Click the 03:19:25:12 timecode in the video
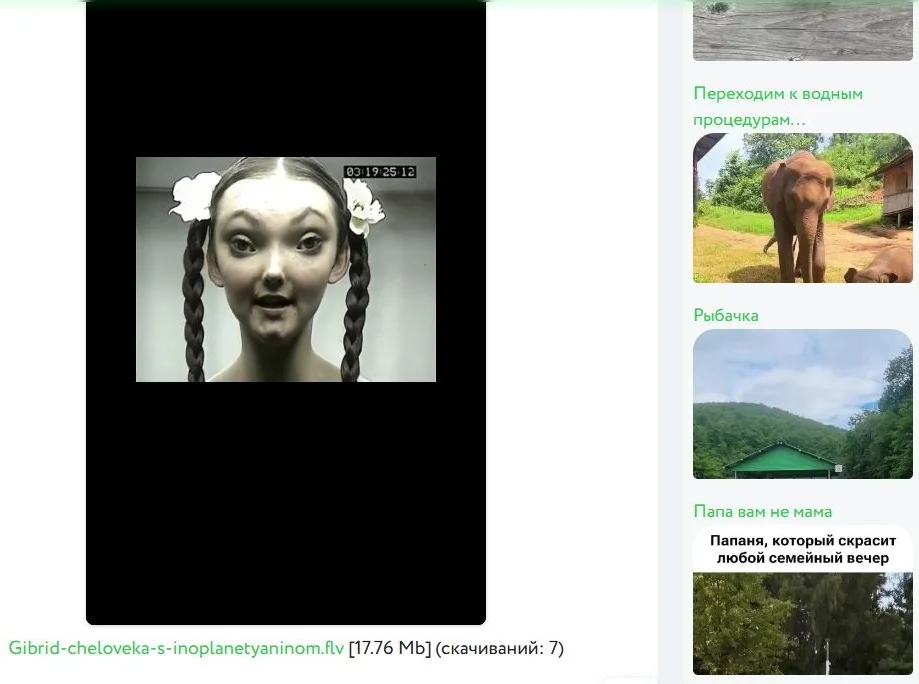The height and width of the screenshot is (684, 919). (x=380, y=172)
